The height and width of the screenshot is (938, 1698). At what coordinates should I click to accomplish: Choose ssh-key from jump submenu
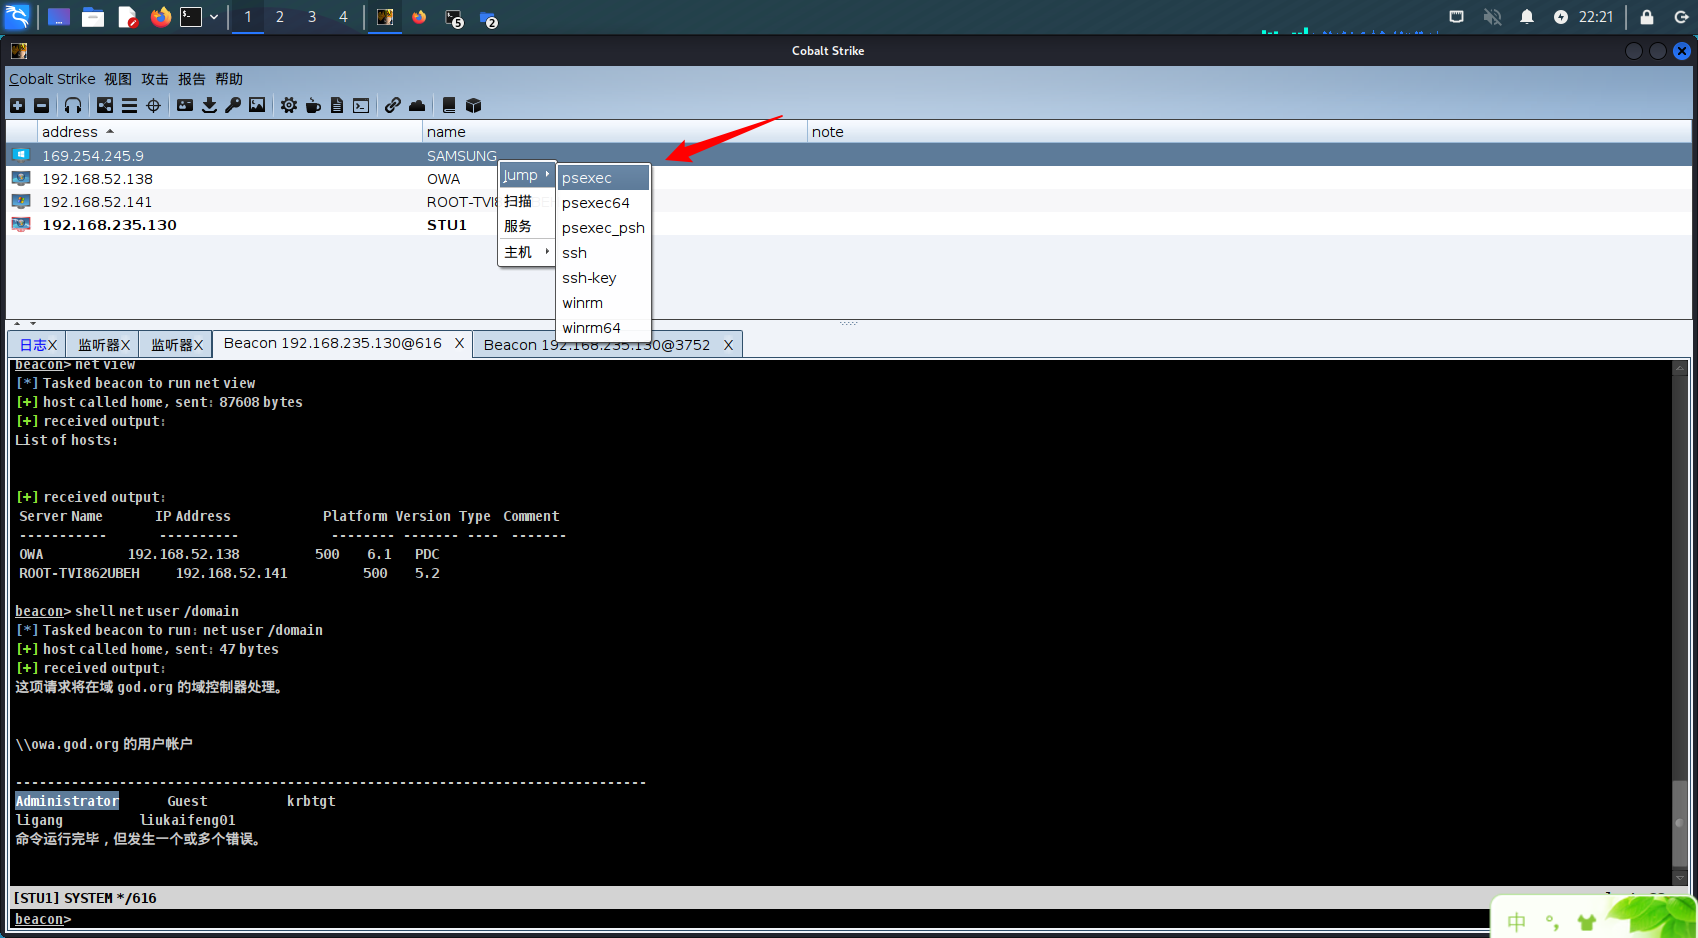(603, 278)
